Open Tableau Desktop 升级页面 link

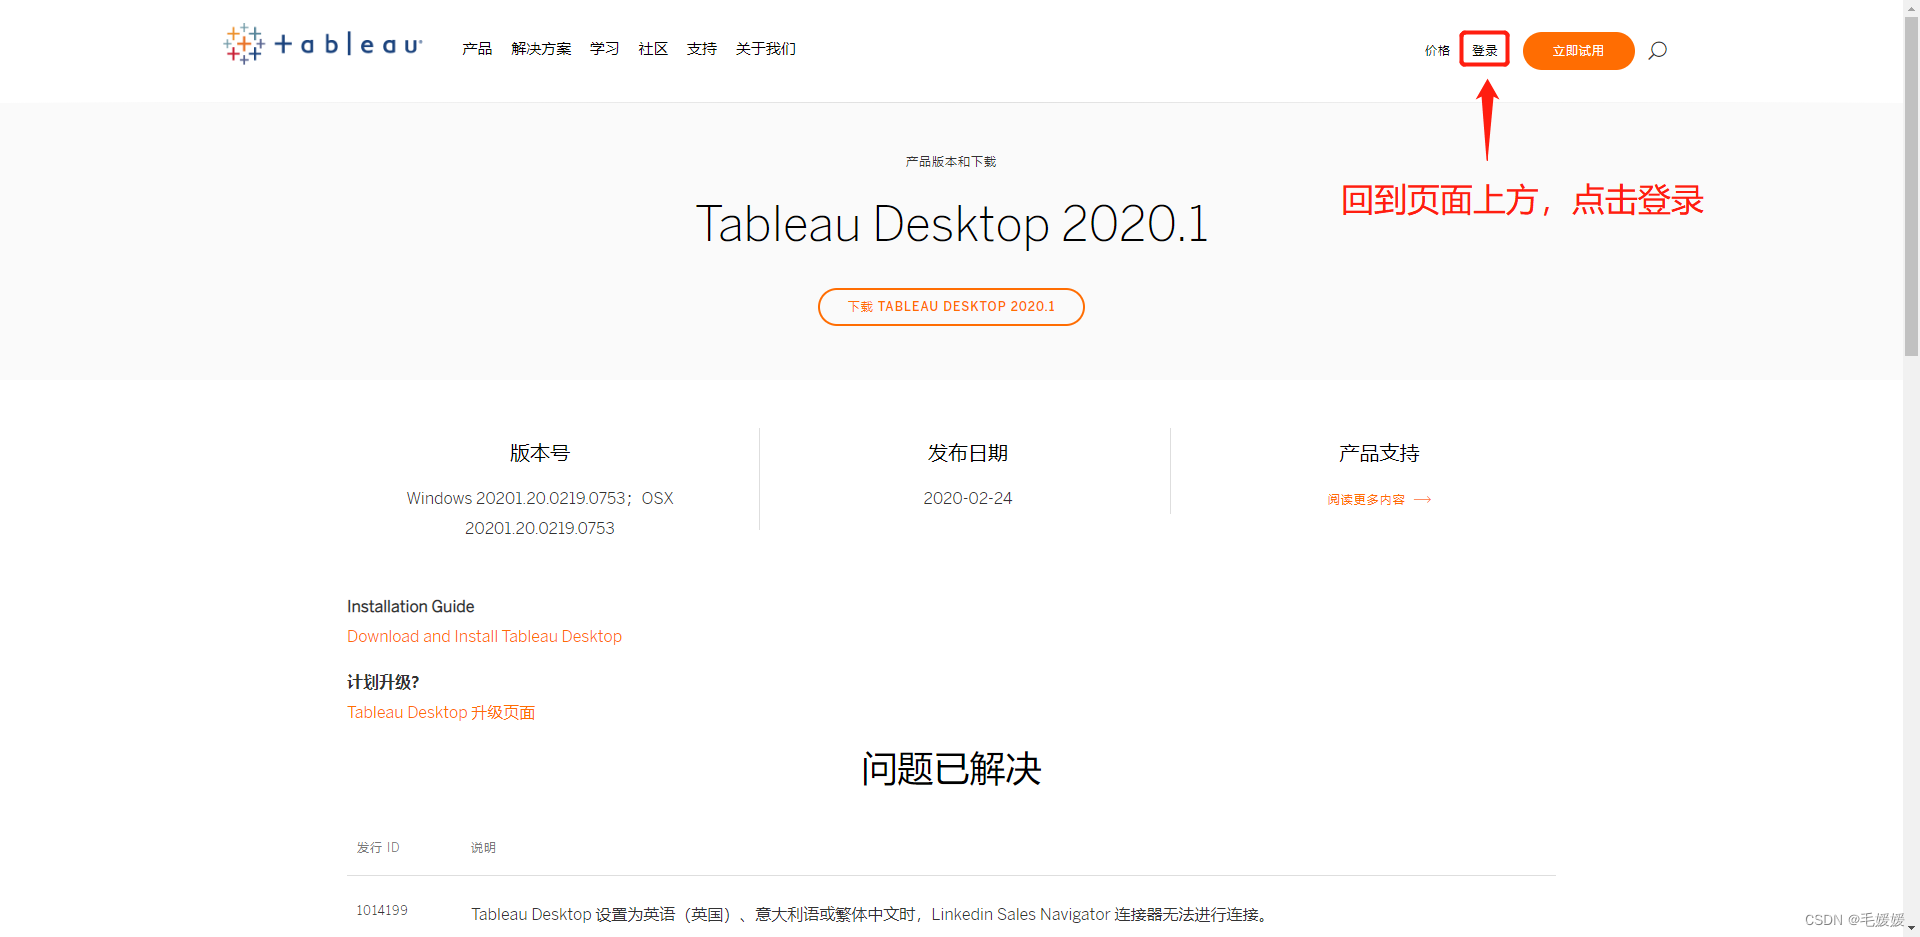click(441, 712)
